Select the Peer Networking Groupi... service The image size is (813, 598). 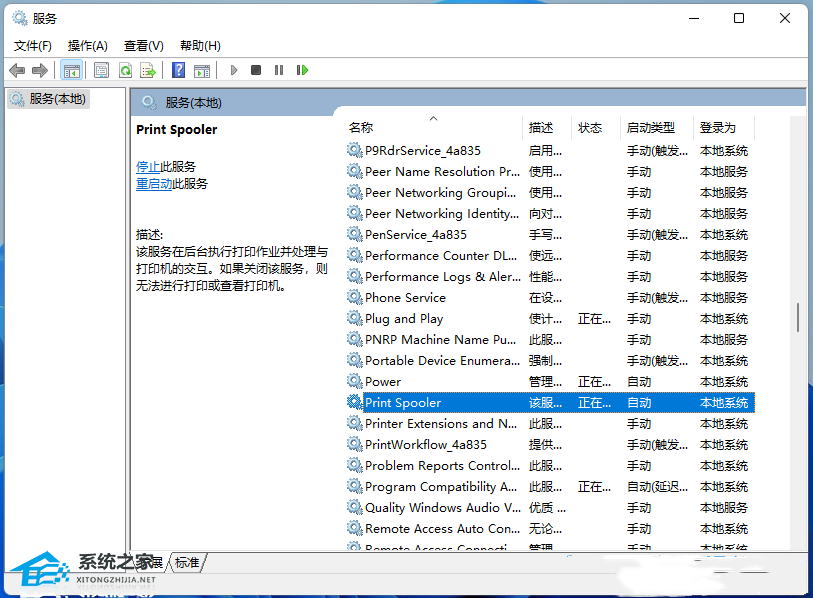550,192
